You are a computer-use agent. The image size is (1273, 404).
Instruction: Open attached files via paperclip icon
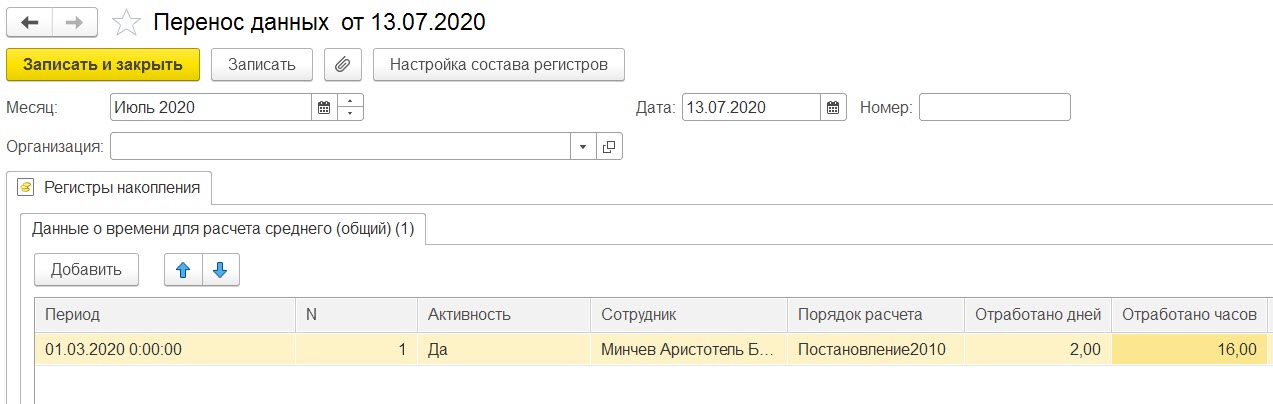tap(343, 64)
